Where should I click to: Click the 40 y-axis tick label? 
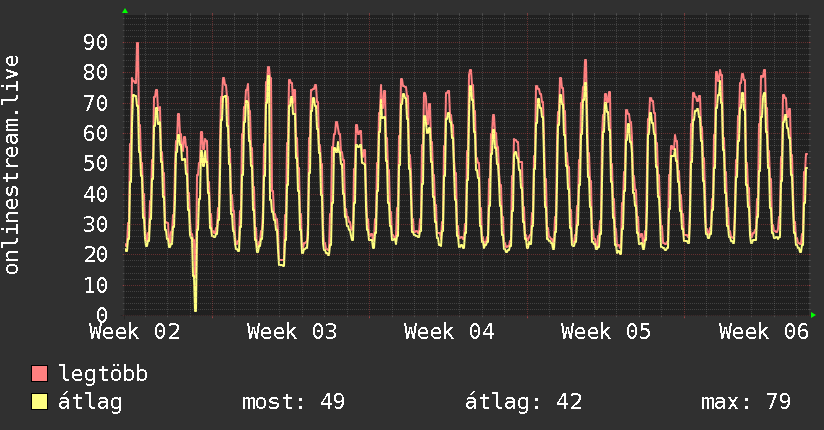point(96,194)
